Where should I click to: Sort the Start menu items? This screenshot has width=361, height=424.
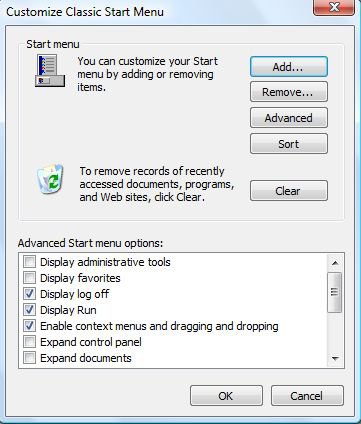point(289,144)
